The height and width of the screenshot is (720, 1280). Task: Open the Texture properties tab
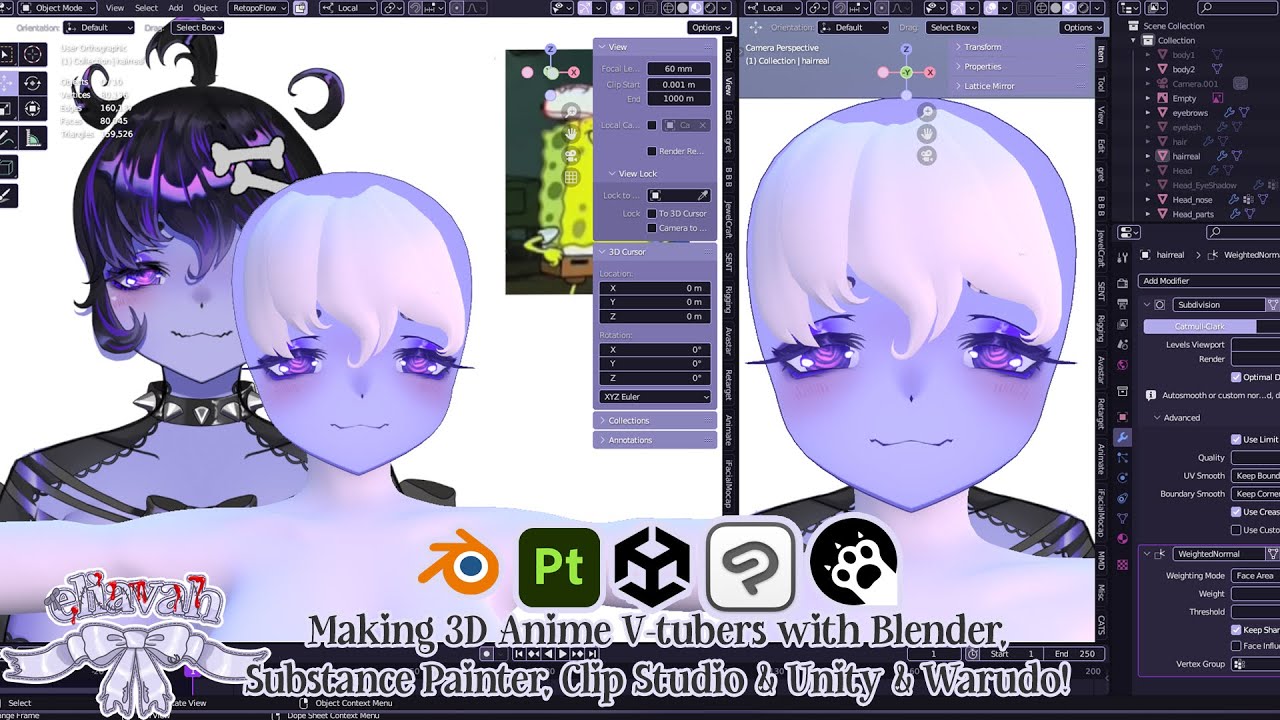pos(1123,564)
